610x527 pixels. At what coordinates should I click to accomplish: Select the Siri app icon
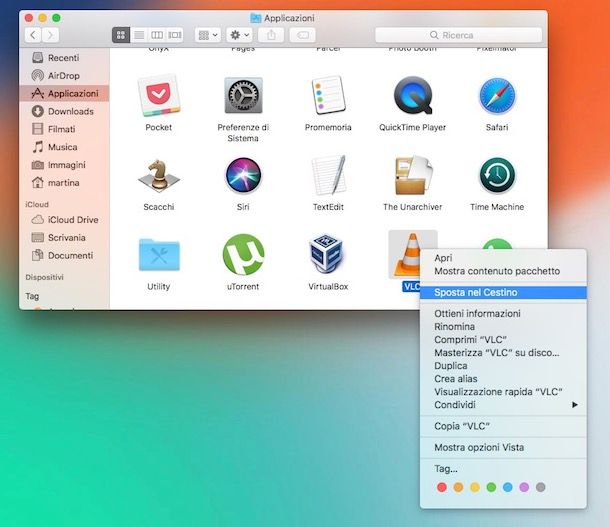[243, 175]
